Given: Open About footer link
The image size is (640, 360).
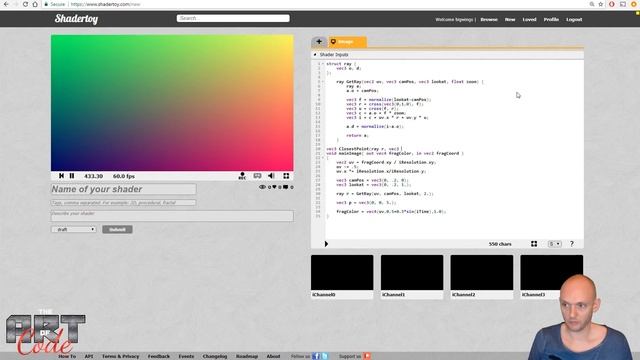Looking at the screenshot, I should tap(273, 356).
